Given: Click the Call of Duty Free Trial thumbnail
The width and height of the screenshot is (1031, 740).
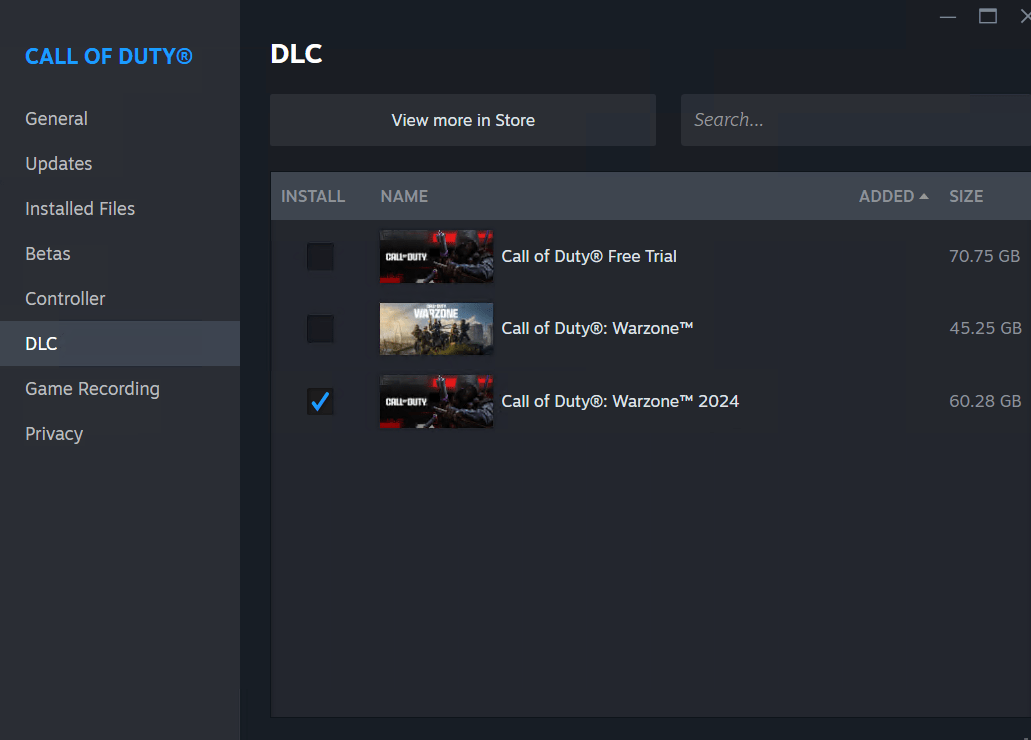Looking at the screenshot, I should pyautogui.click(x=437, y=257).
